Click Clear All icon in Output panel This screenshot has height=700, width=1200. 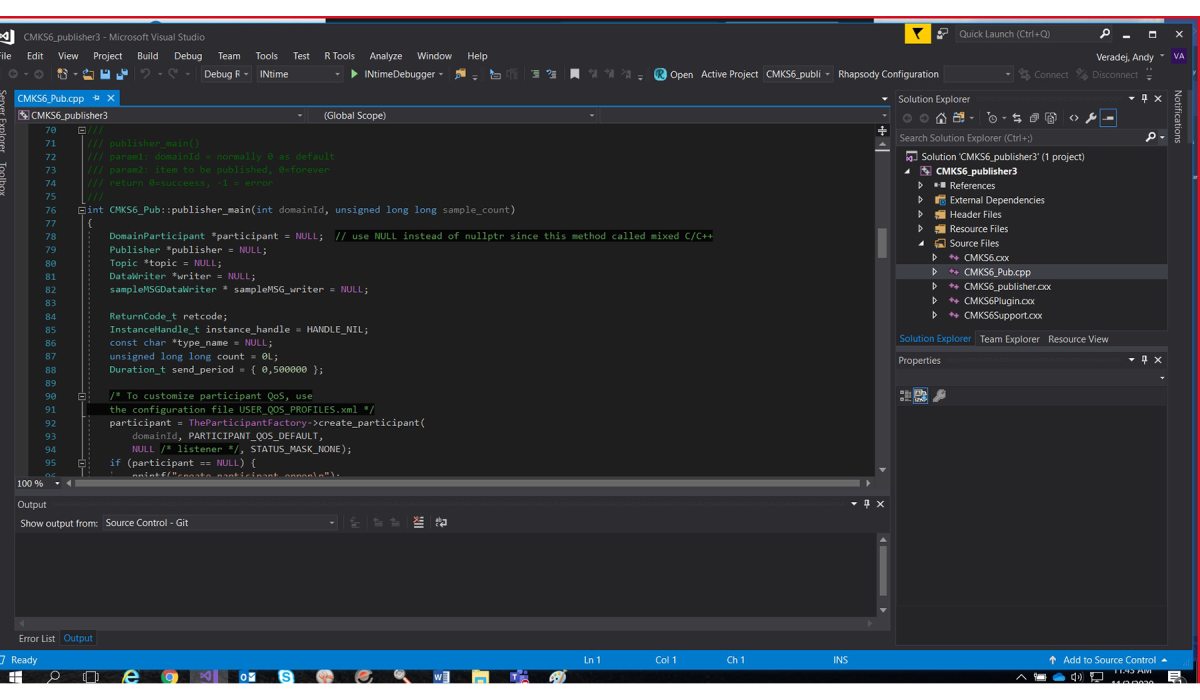[x=418, y=523]
